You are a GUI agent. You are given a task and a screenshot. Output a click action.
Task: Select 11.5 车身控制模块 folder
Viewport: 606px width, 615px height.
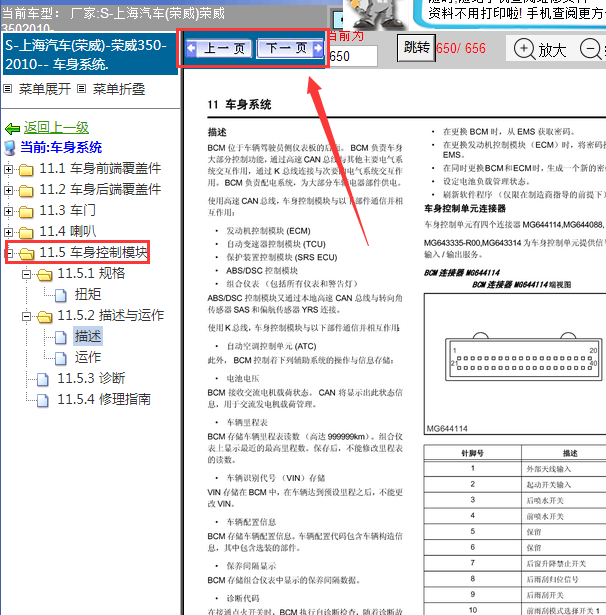[93, 252]
